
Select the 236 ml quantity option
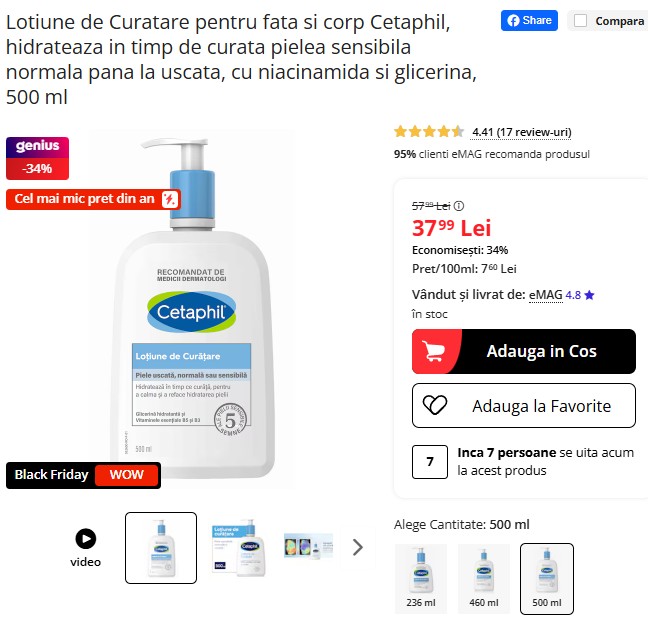421,579
